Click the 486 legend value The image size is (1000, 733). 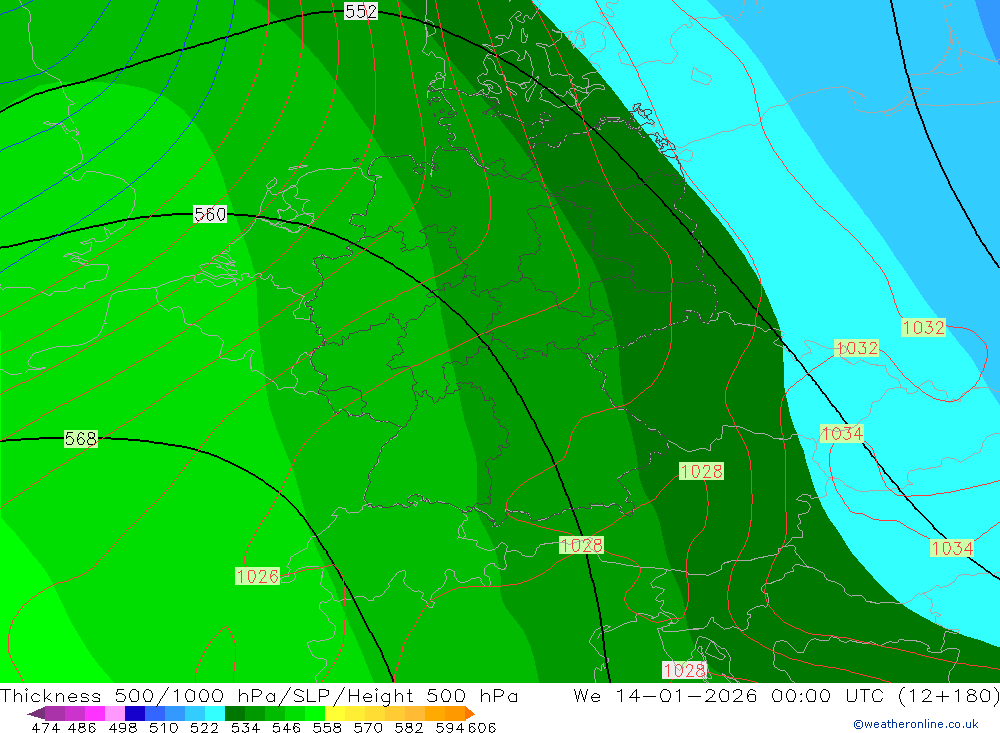pyautogui.click(x=82, y=727)
